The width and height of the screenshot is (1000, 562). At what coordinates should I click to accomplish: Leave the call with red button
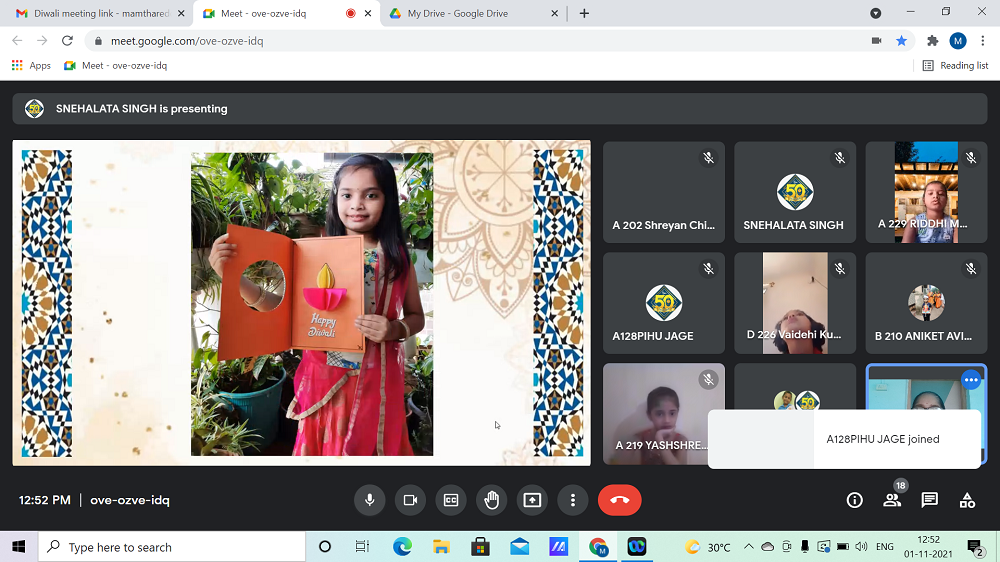click(619, 500)
